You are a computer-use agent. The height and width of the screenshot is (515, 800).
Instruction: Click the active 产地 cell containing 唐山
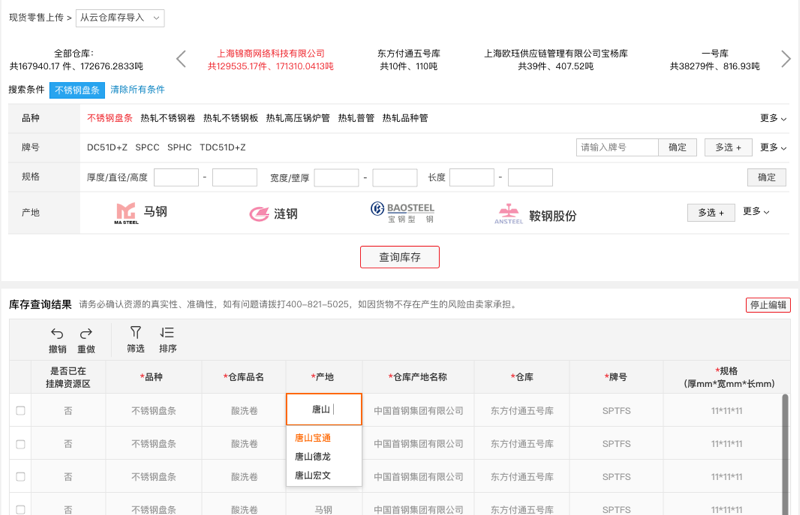coord(324,409)
